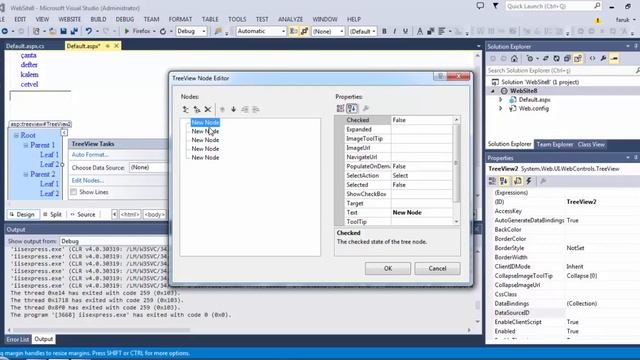Toggle the Show Lines checkbox
Viewport: 640px width, 360px height.
click(74, 192)
